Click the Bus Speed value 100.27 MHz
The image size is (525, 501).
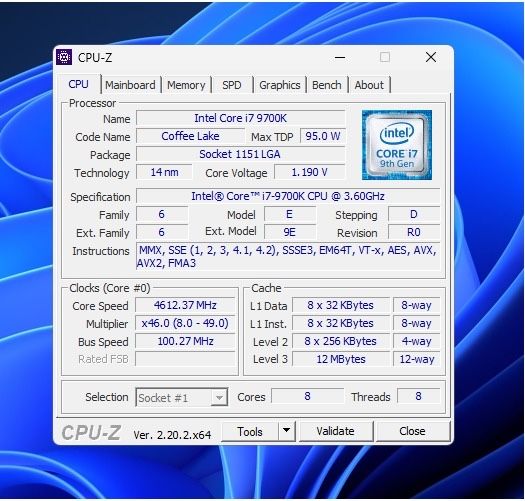185,341
